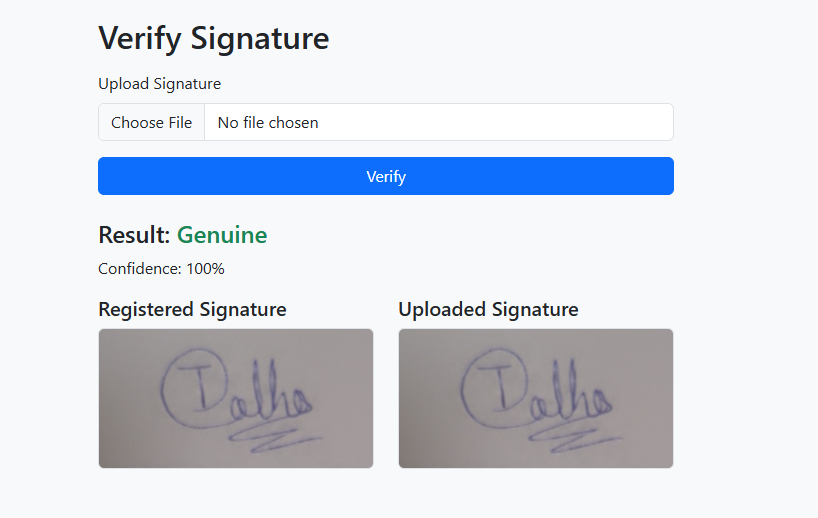Click the circled T in registered signature
818x518 pixels.
point(195,388)
